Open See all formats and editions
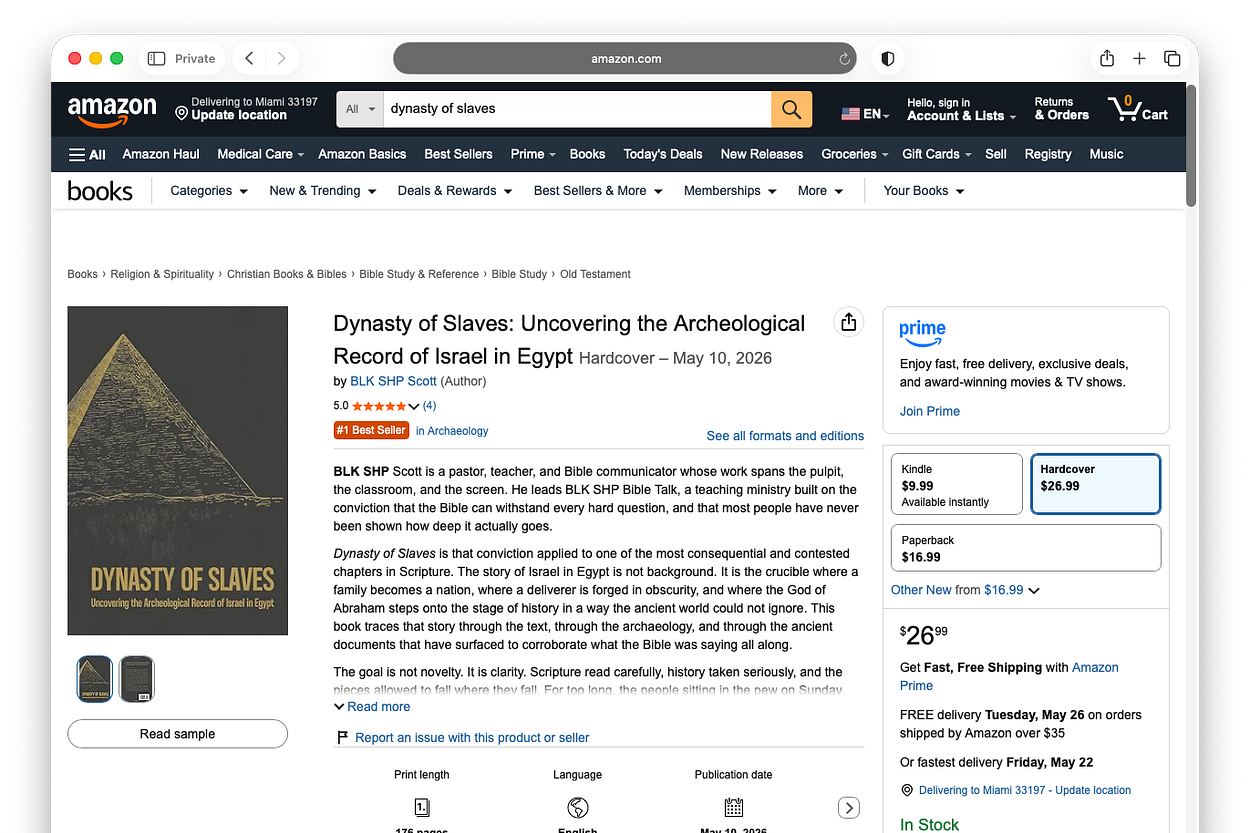The width and height of the screenshot is (1250, 833). pyautogui.click(x=785, y=436)
